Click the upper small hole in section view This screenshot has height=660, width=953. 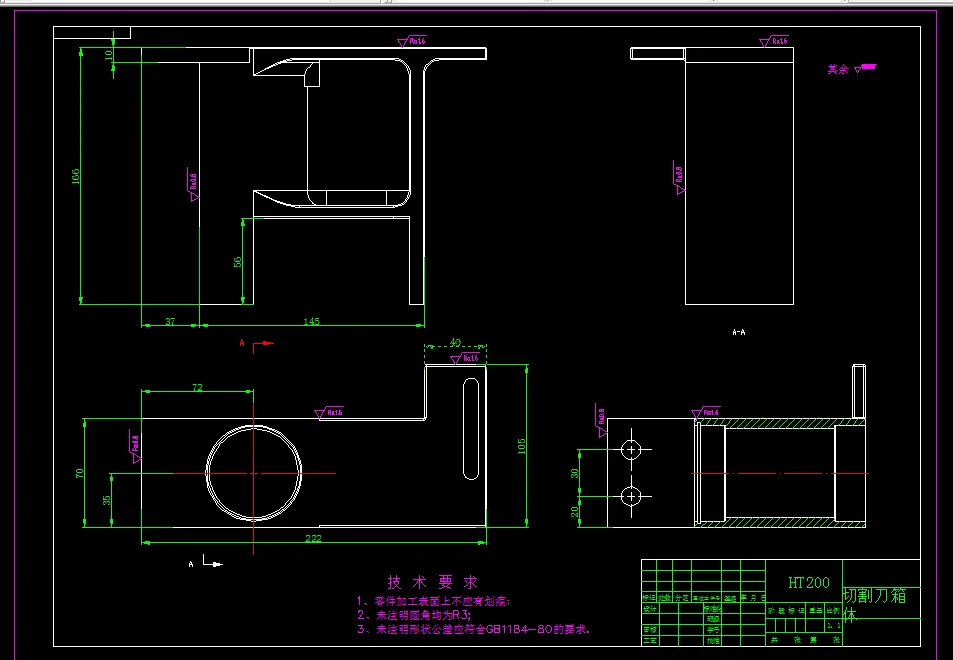point(631,450)
